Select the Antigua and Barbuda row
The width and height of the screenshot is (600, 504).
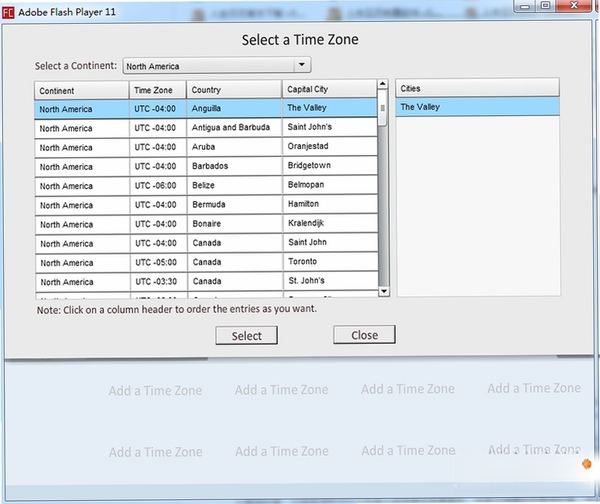(206, 127)
